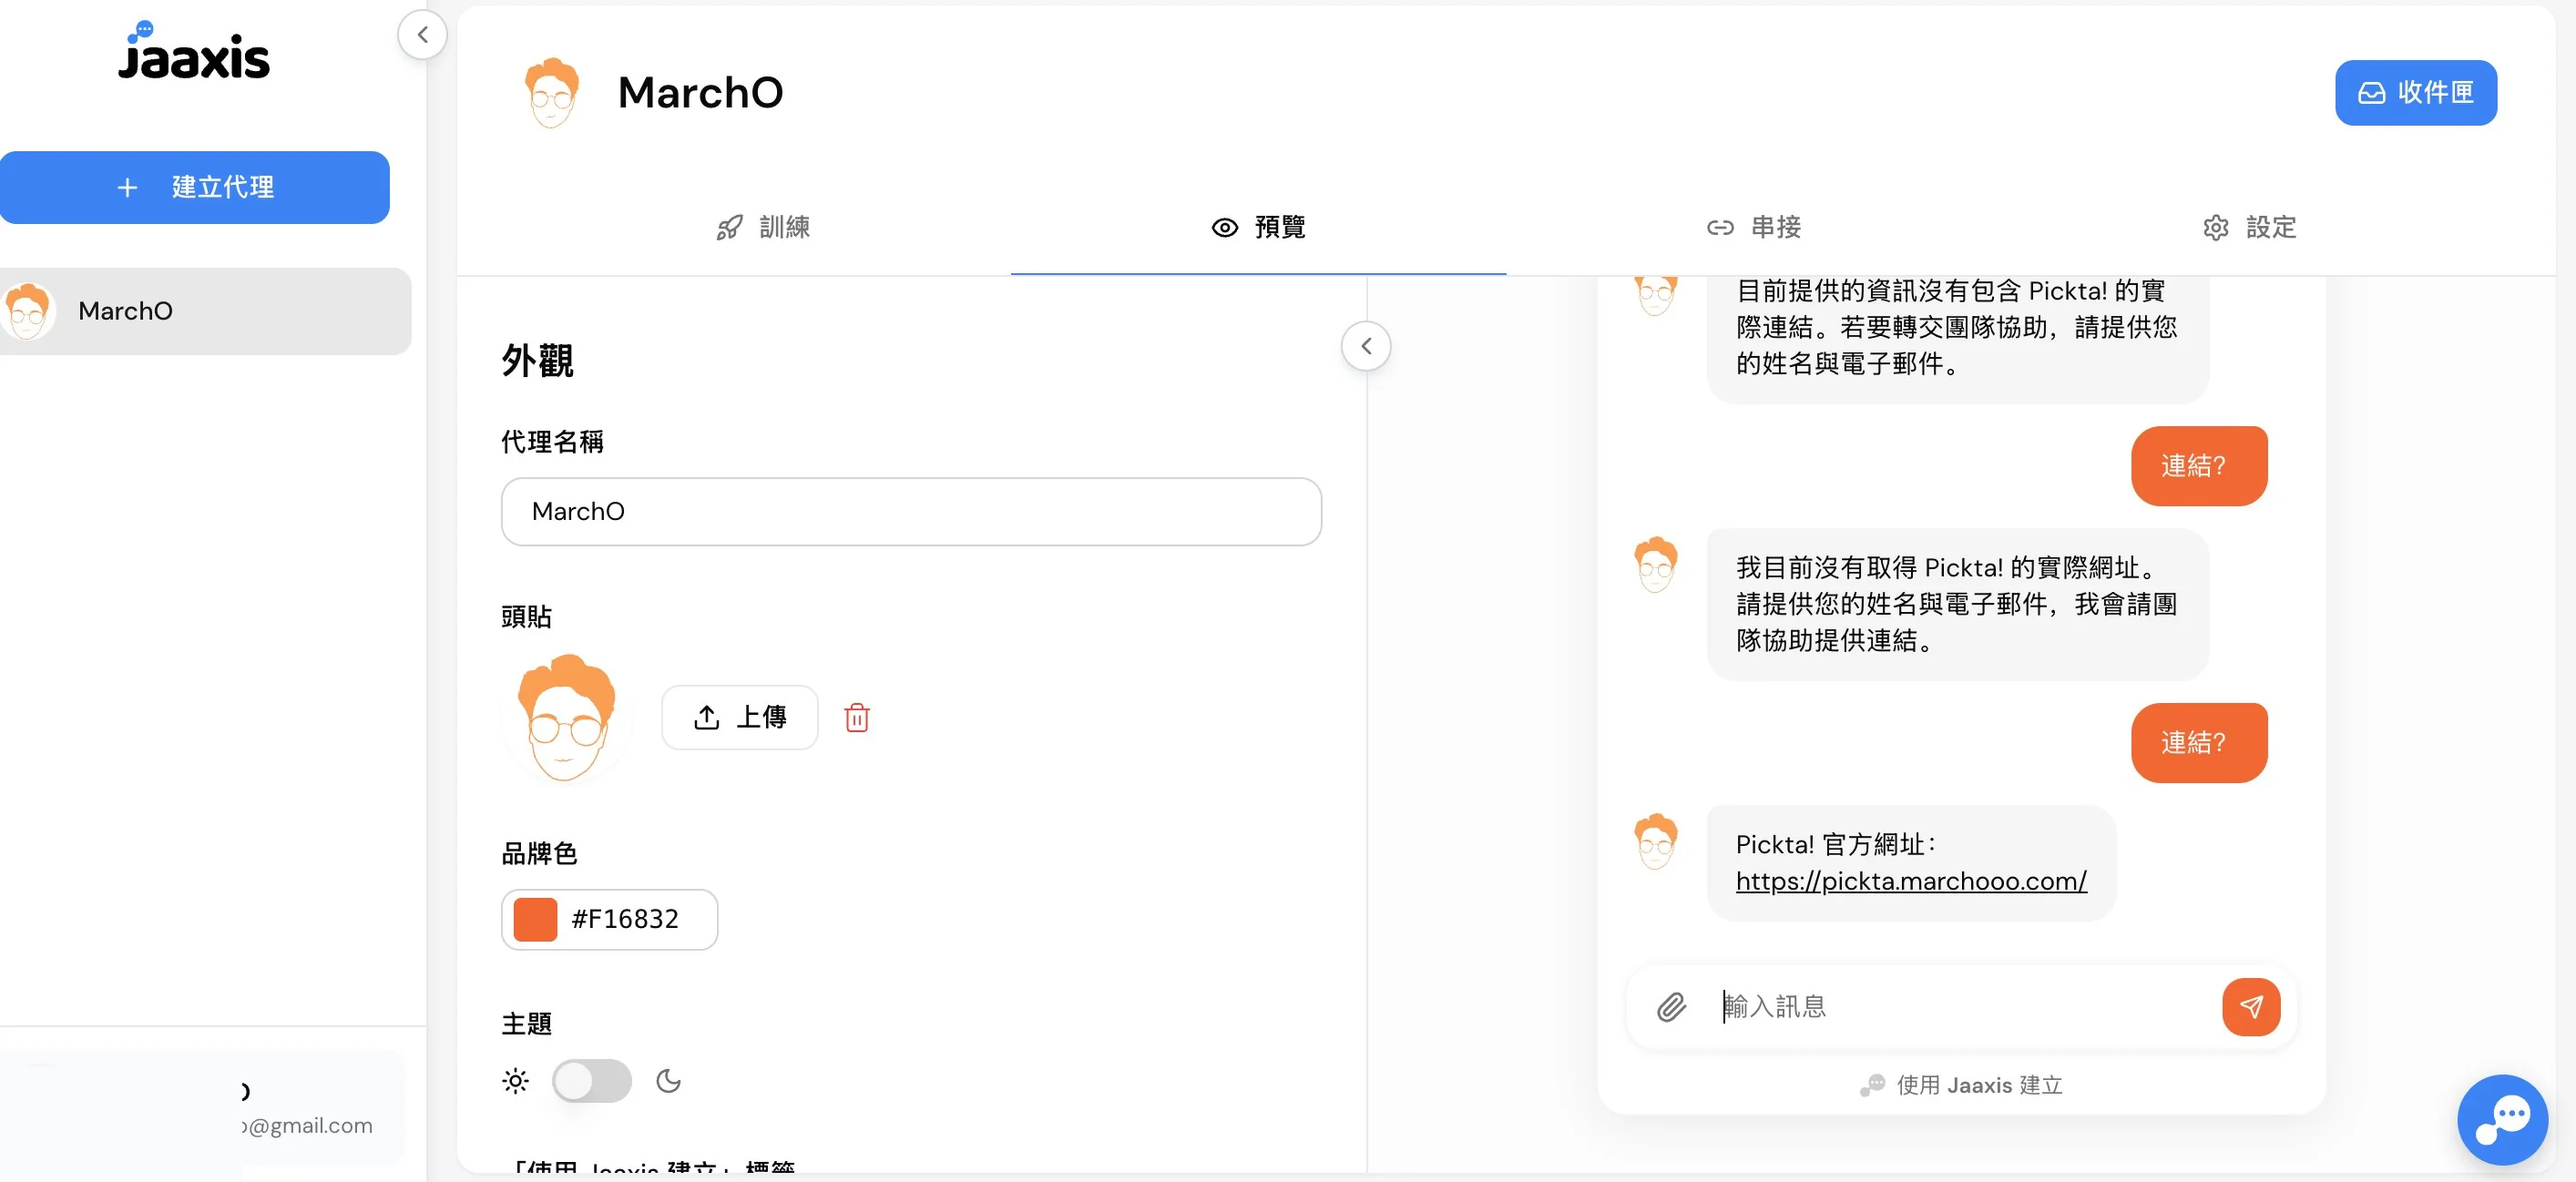Open the blue chat widget bubble
The width and height of the screenshot is (2576, 1182).
click(2501, 1119)
